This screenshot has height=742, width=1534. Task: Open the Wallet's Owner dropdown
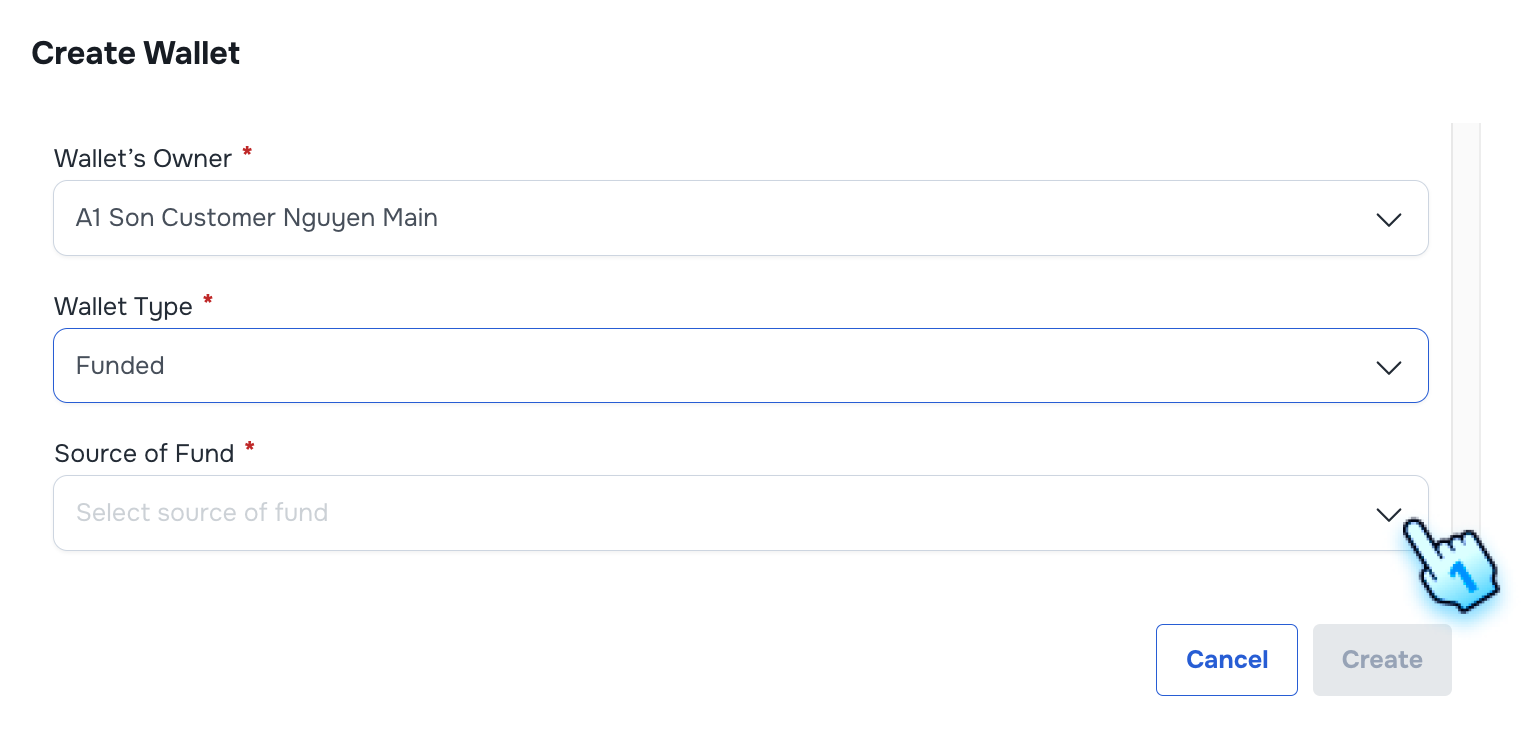pyautogui.click(x=740, y=218)
